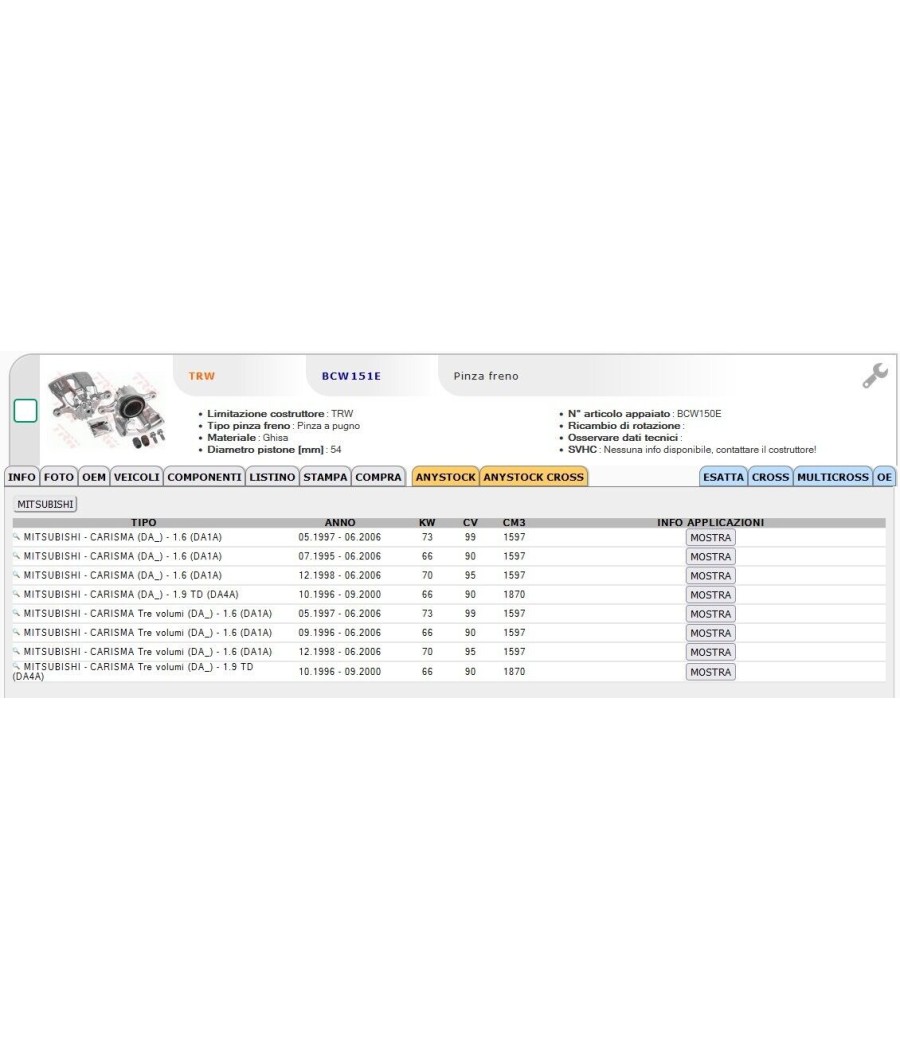Open the TRW brake caliper product thumbnail

click(106, 410)
